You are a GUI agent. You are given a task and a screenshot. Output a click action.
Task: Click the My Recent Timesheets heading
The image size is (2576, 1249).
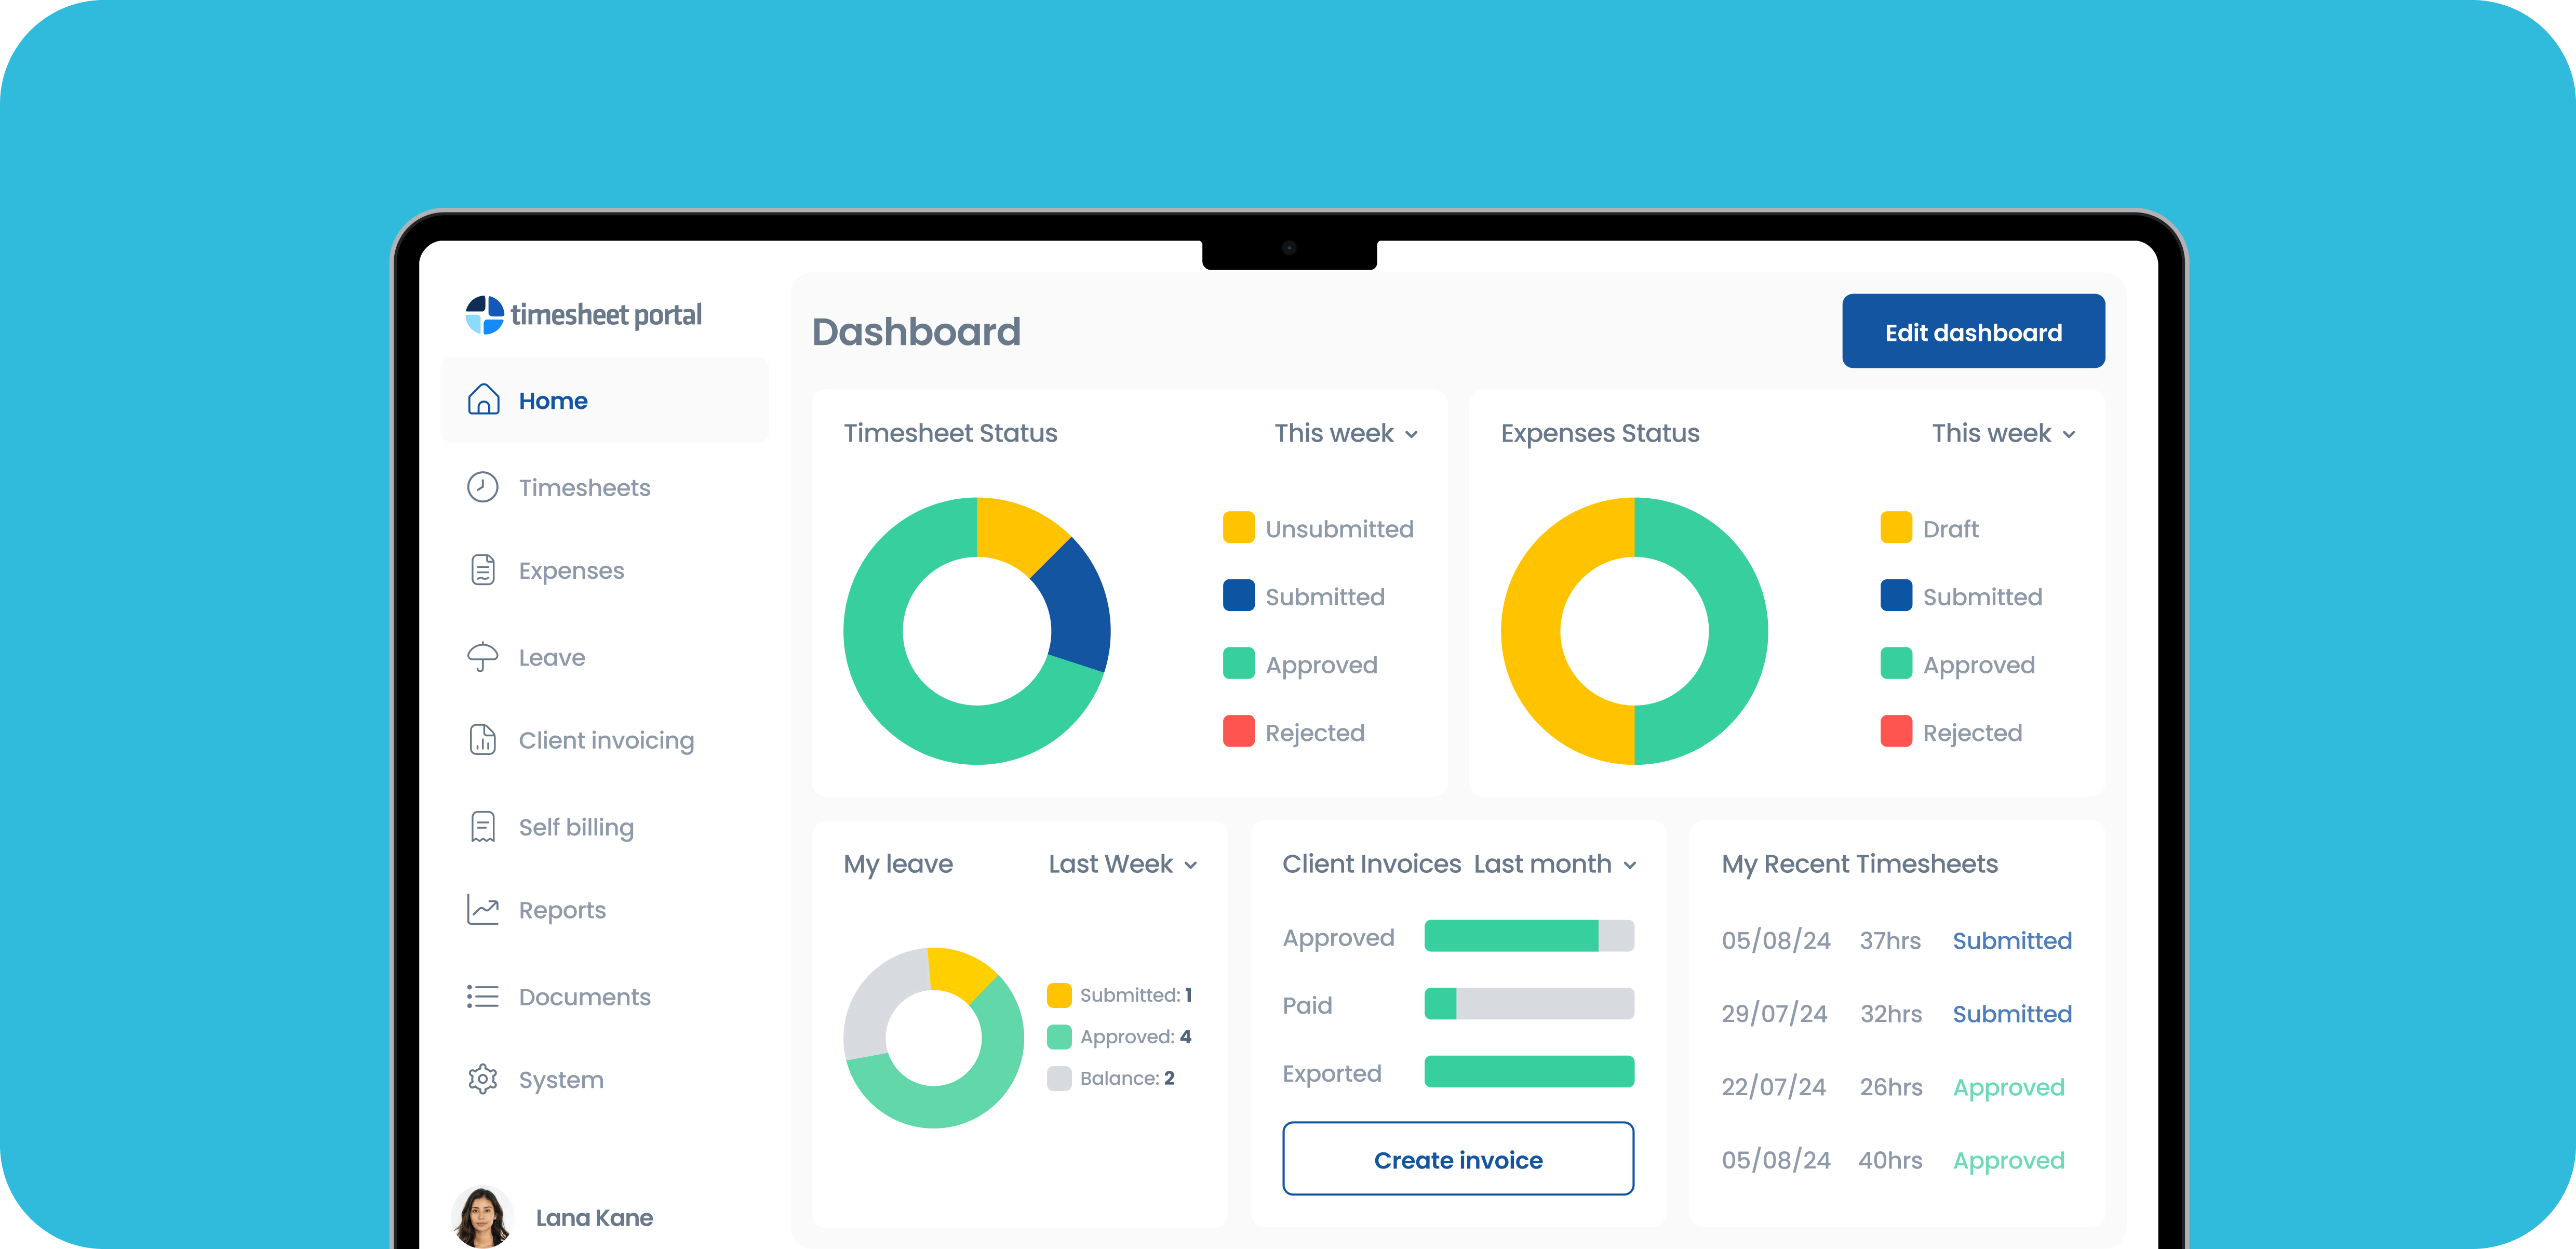point(1859,865)
